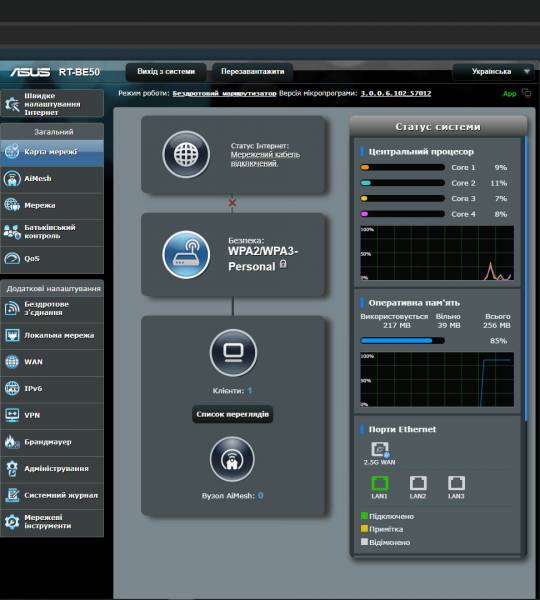This screenshot has width=540, height=600.
Task: Click the Мережа sidebar icon
Action: point(12,205)
